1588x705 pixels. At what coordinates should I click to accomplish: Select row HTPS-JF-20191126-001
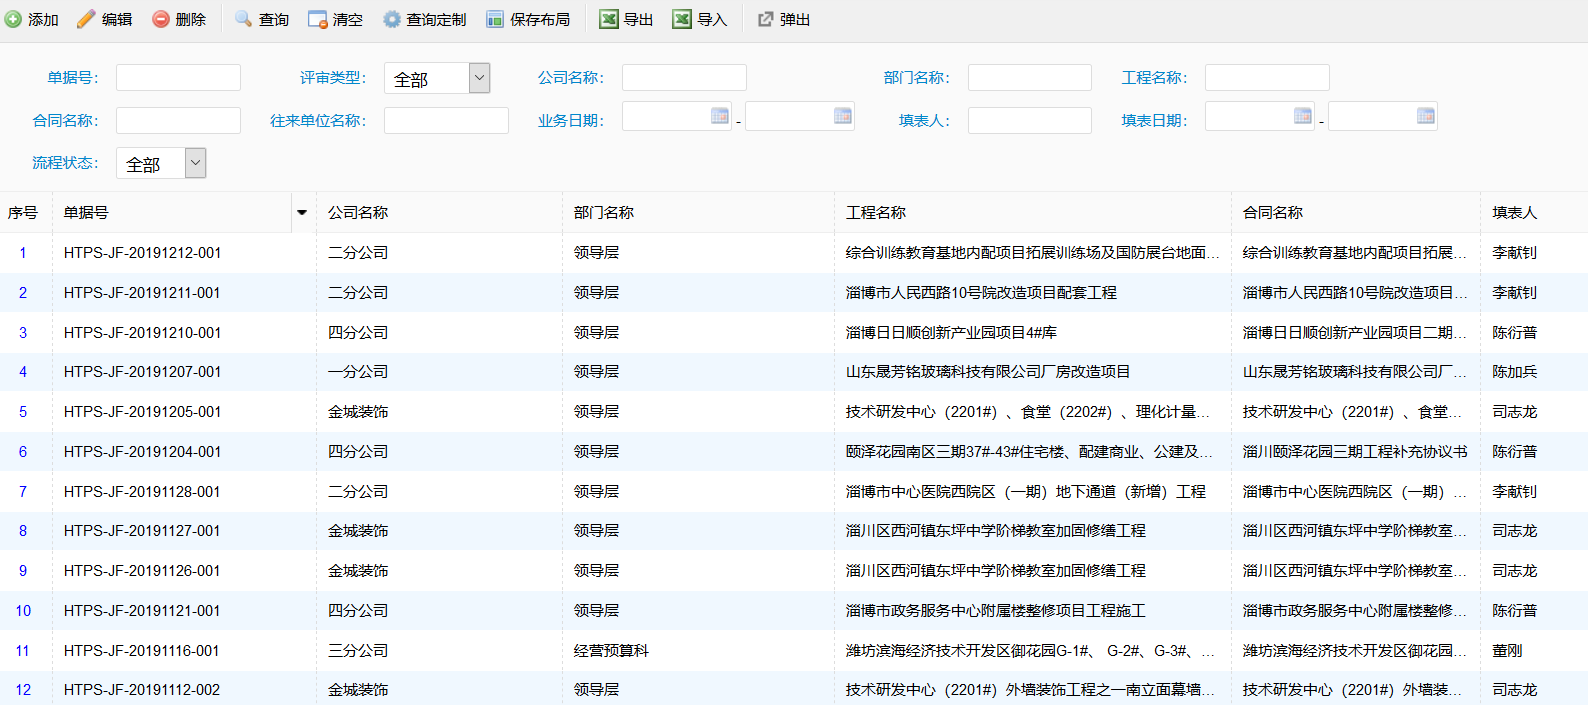[x=794, y=571]
